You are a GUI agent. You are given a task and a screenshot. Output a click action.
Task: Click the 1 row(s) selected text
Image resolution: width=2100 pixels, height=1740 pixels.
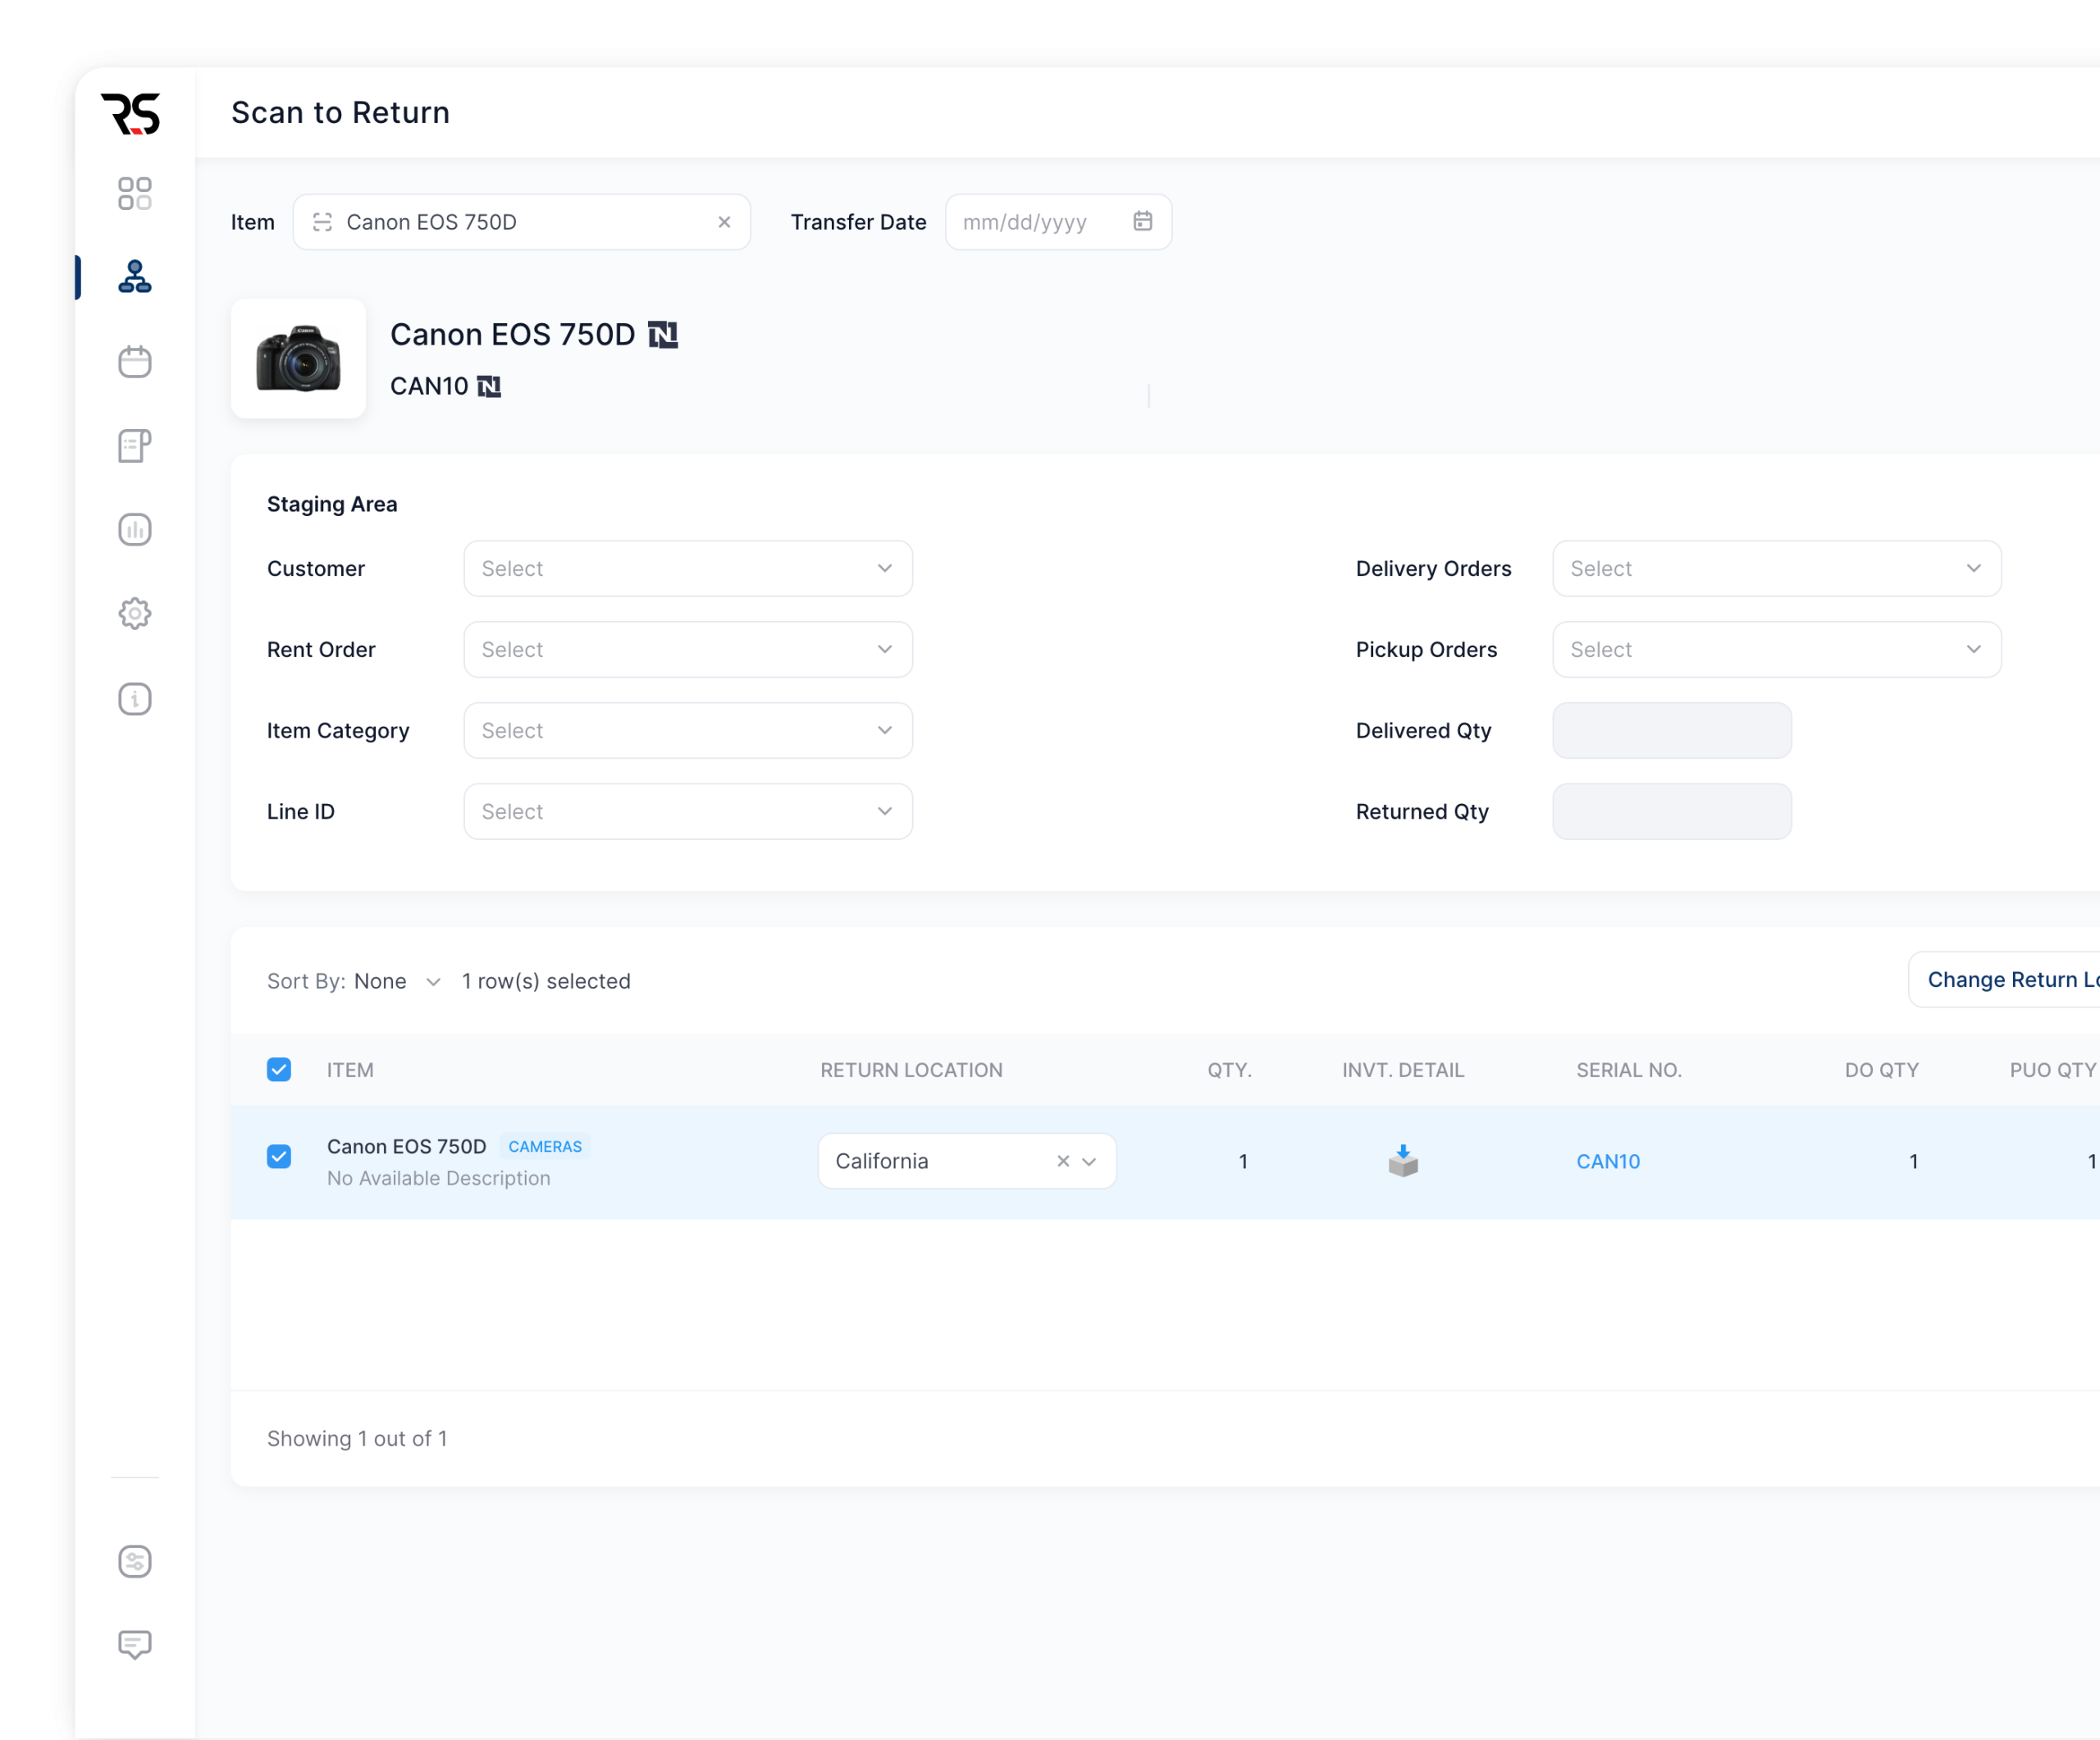546,981
